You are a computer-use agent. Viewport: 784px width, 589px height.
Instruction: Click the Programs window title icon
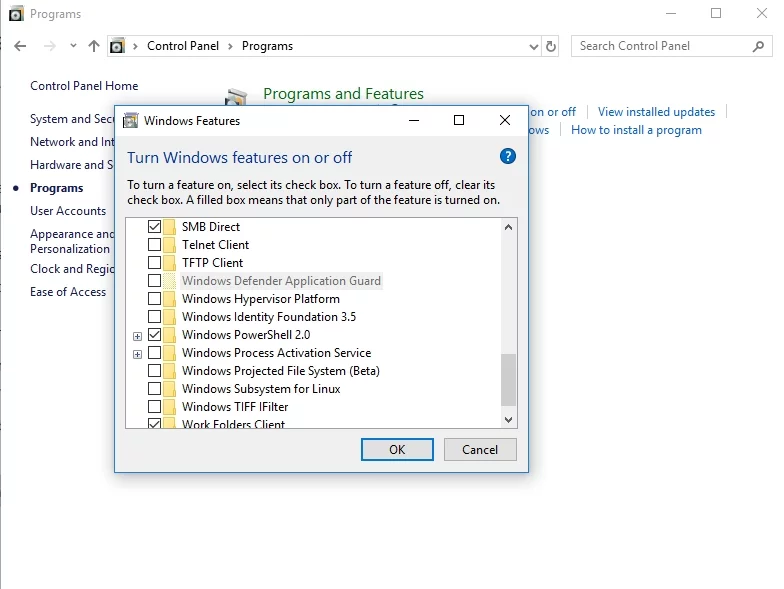(16, 14)
